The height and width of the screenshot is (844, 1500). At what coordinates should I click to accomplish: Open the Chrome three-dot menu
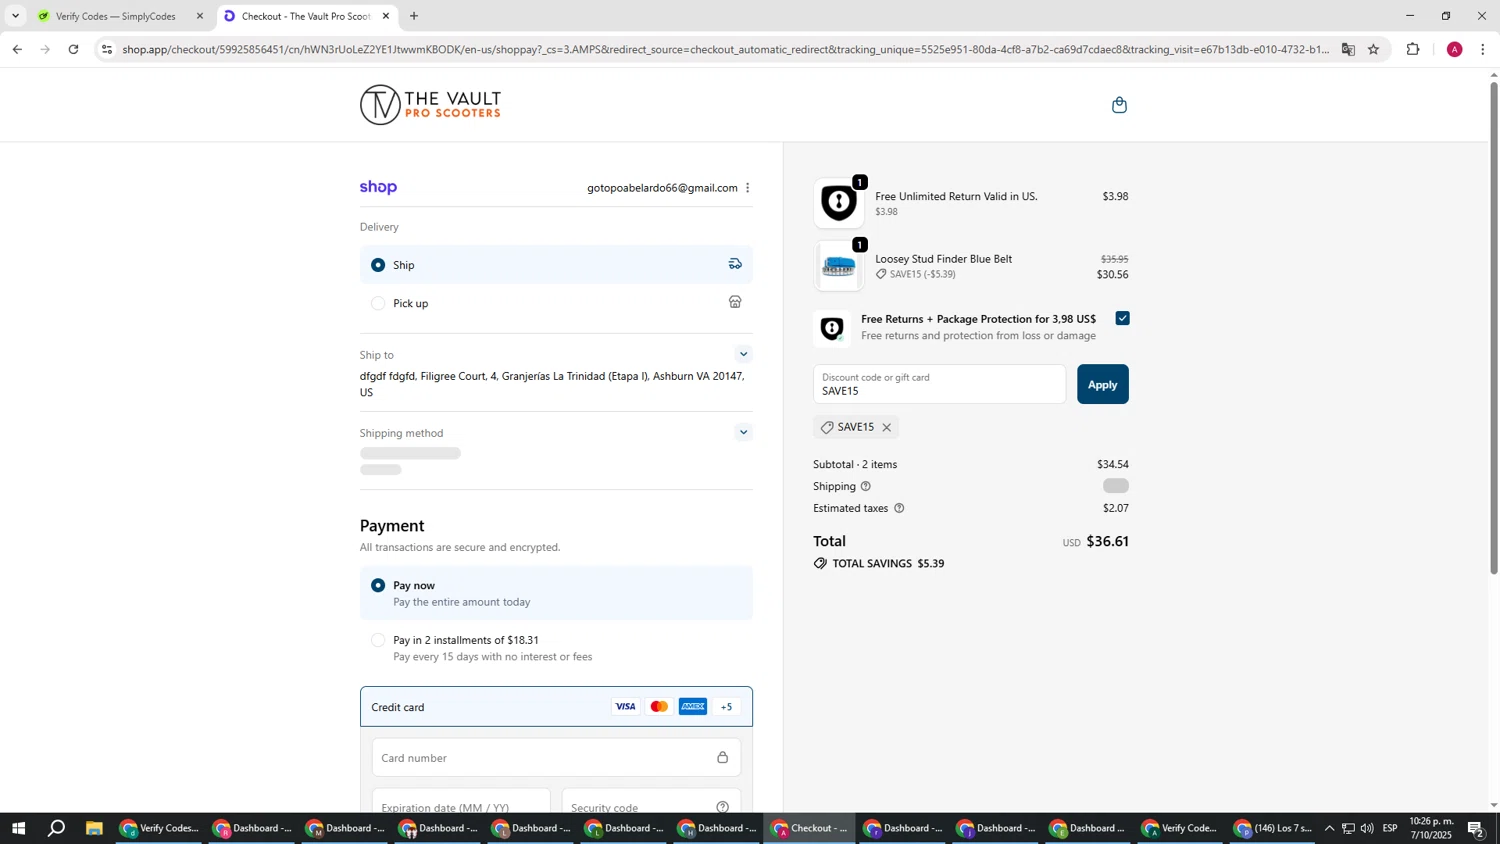1483,49
